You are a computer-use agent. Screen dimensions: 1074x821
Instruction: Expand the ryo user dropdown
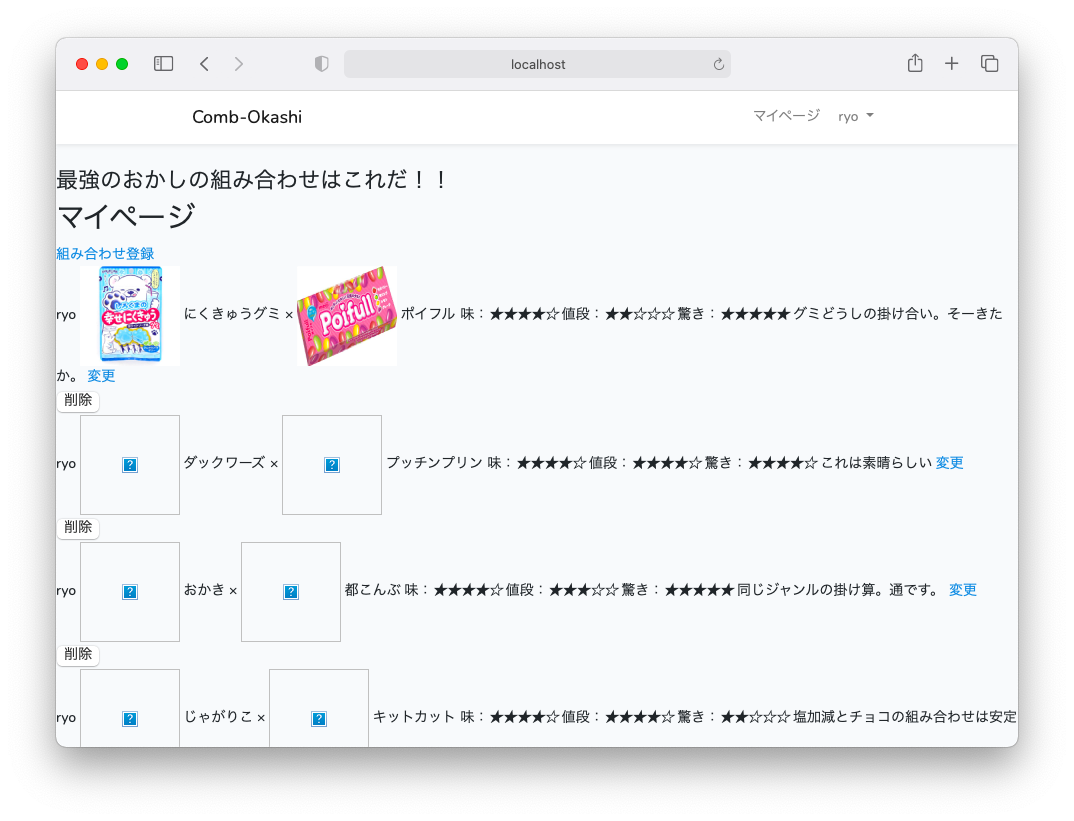tap(856, 116)
